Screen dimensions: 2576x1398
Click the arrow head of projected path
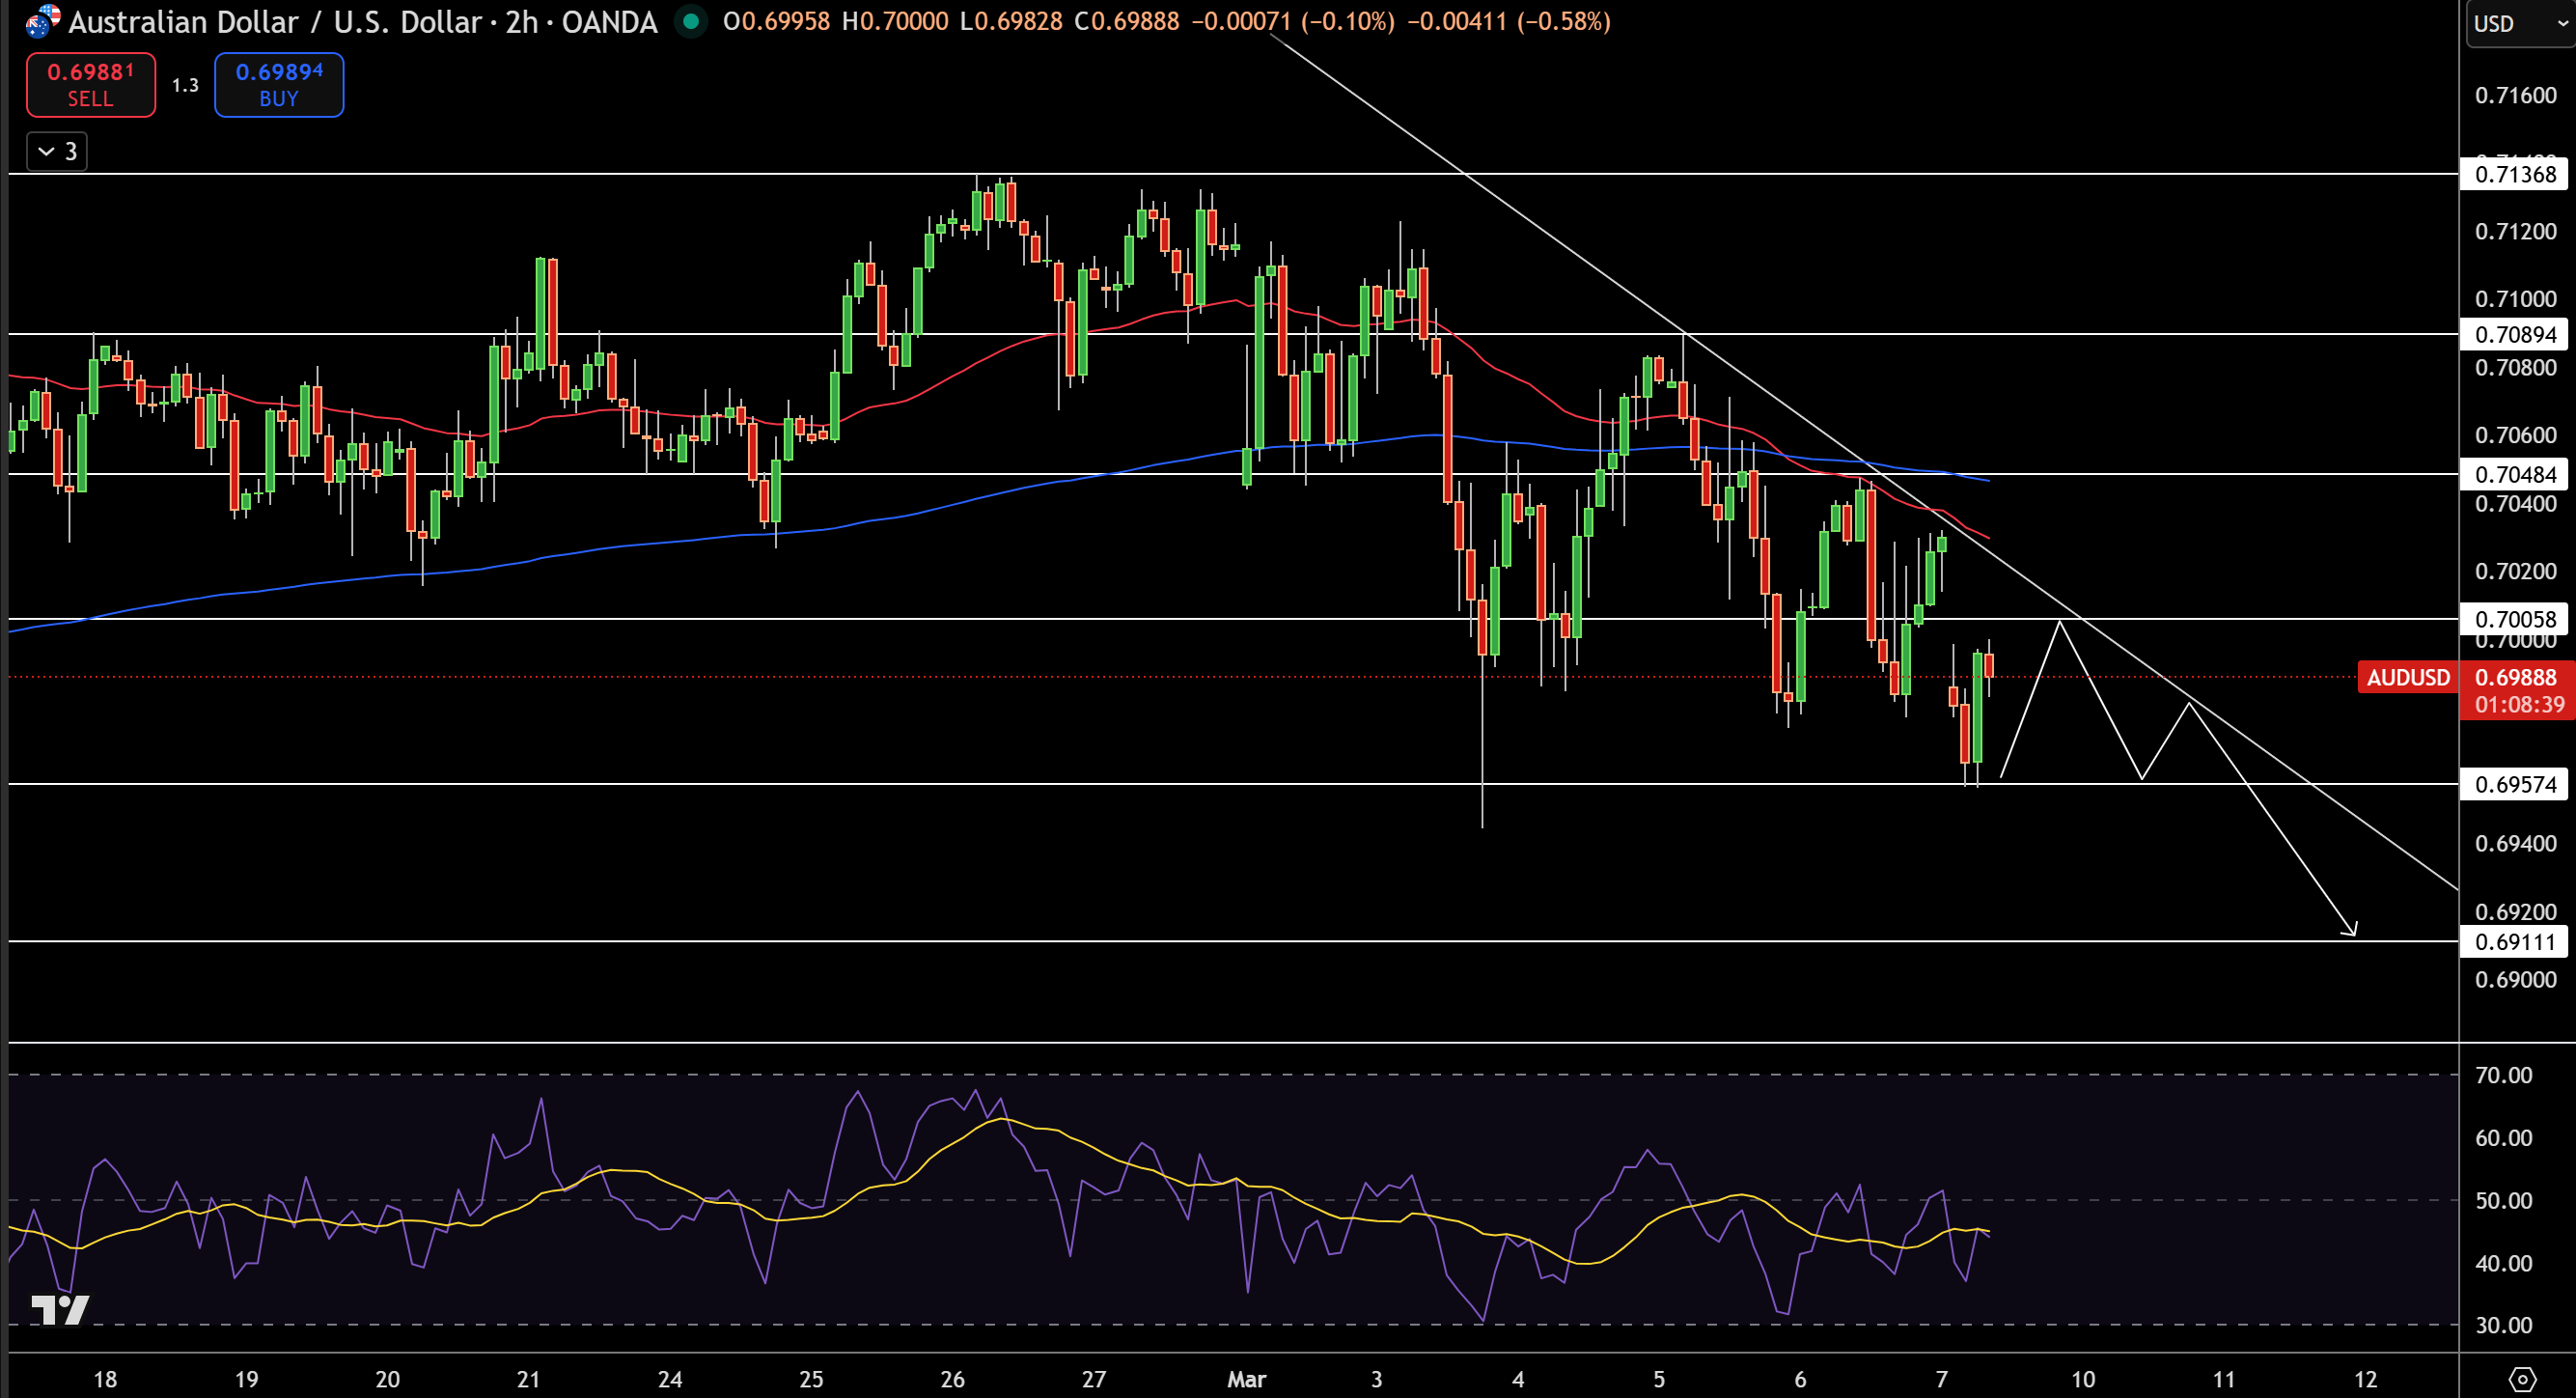(x=2350, y=928)
